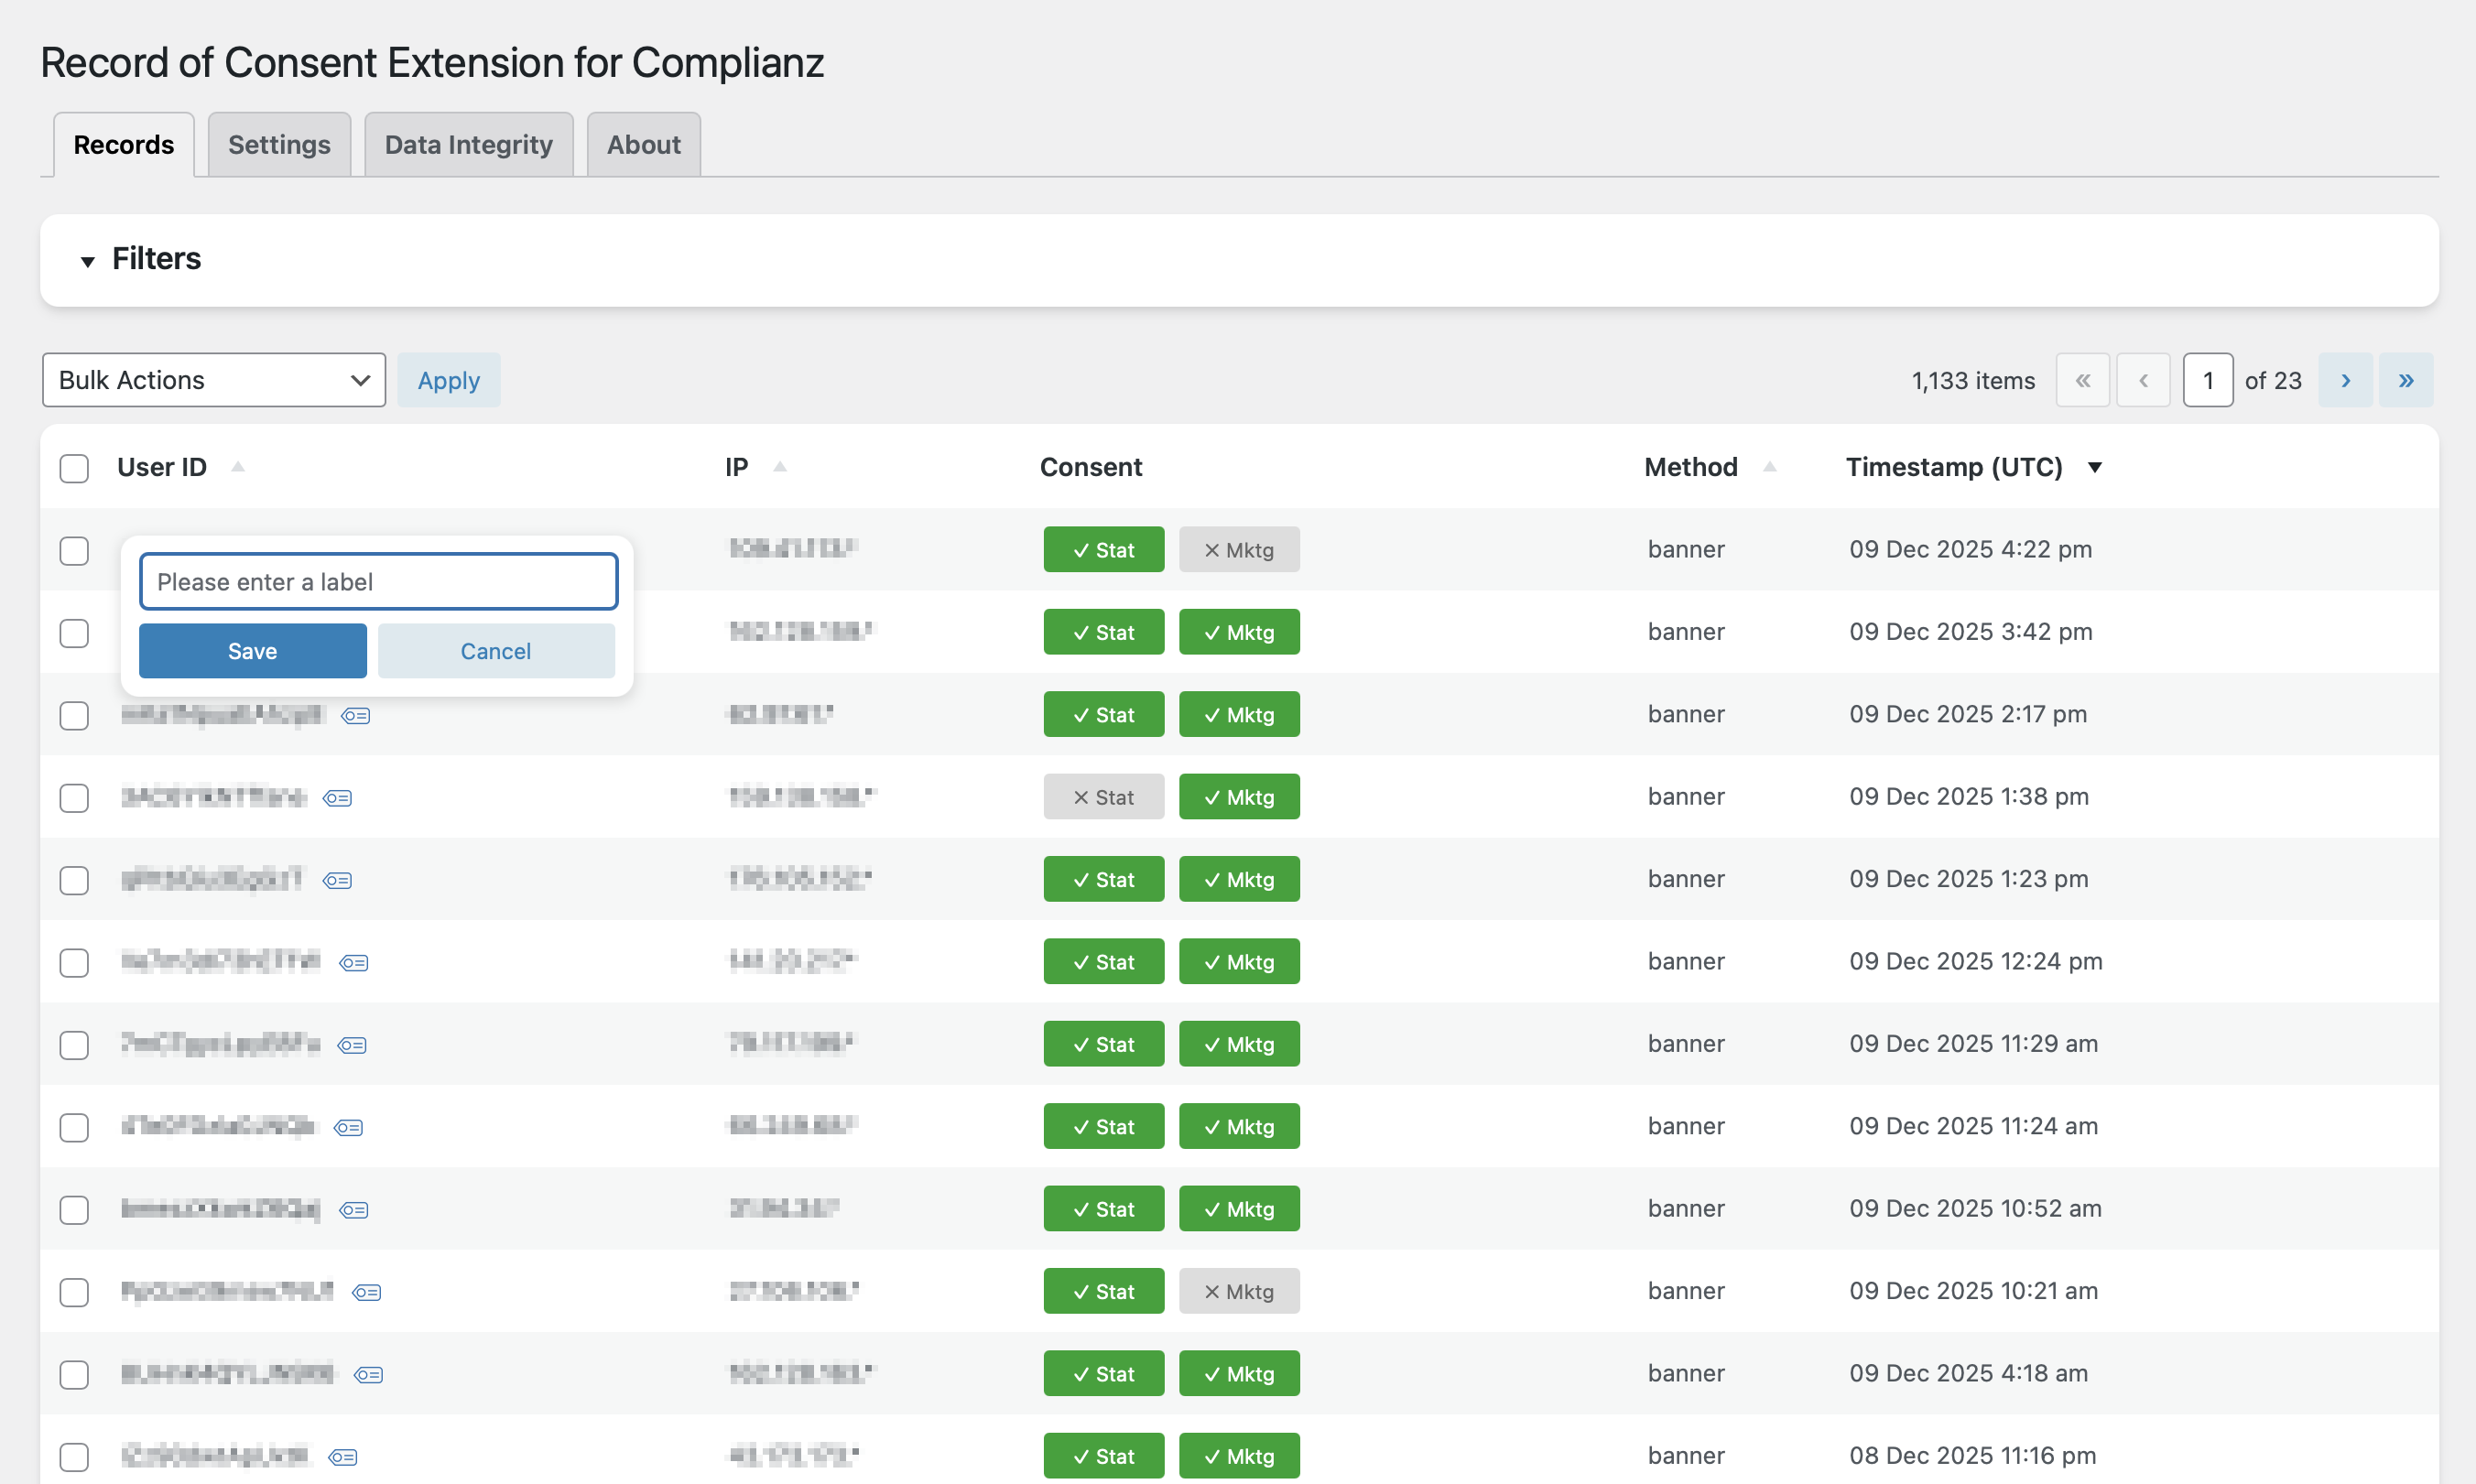Click label tag icon in 10:21 am row
This screenshot has width=2476, height=1484.
(367, 1293)
